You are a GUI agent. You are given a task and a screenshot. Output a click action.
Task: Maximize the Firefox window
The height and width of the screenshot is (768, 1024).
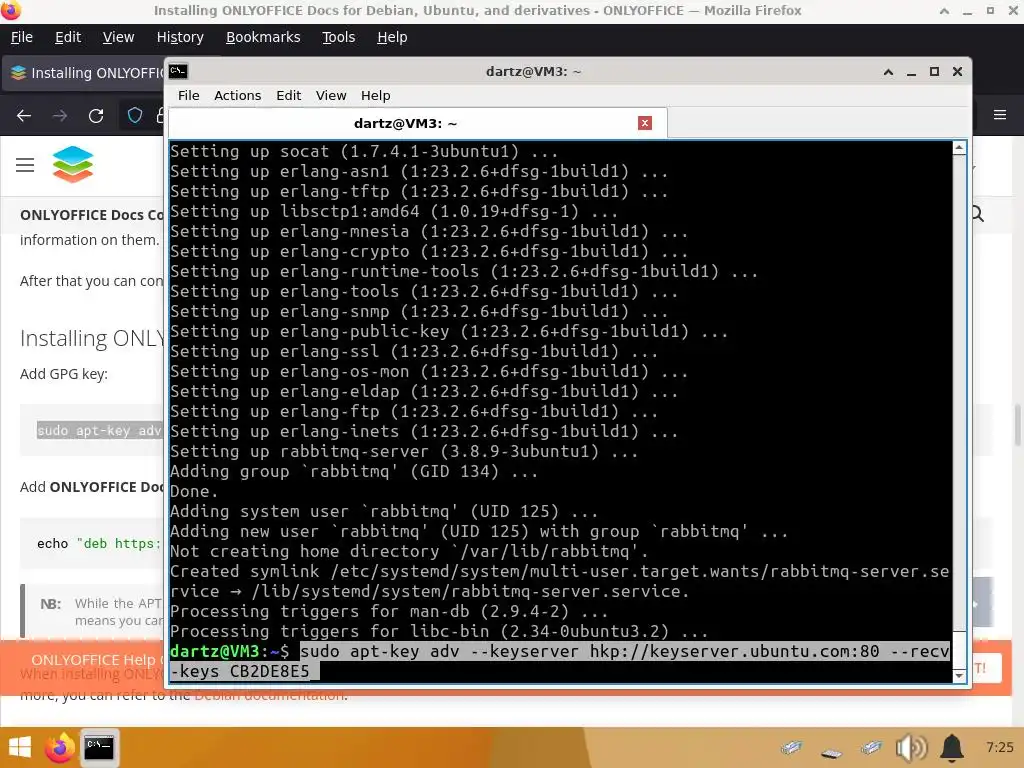click(x=990, y=10)
